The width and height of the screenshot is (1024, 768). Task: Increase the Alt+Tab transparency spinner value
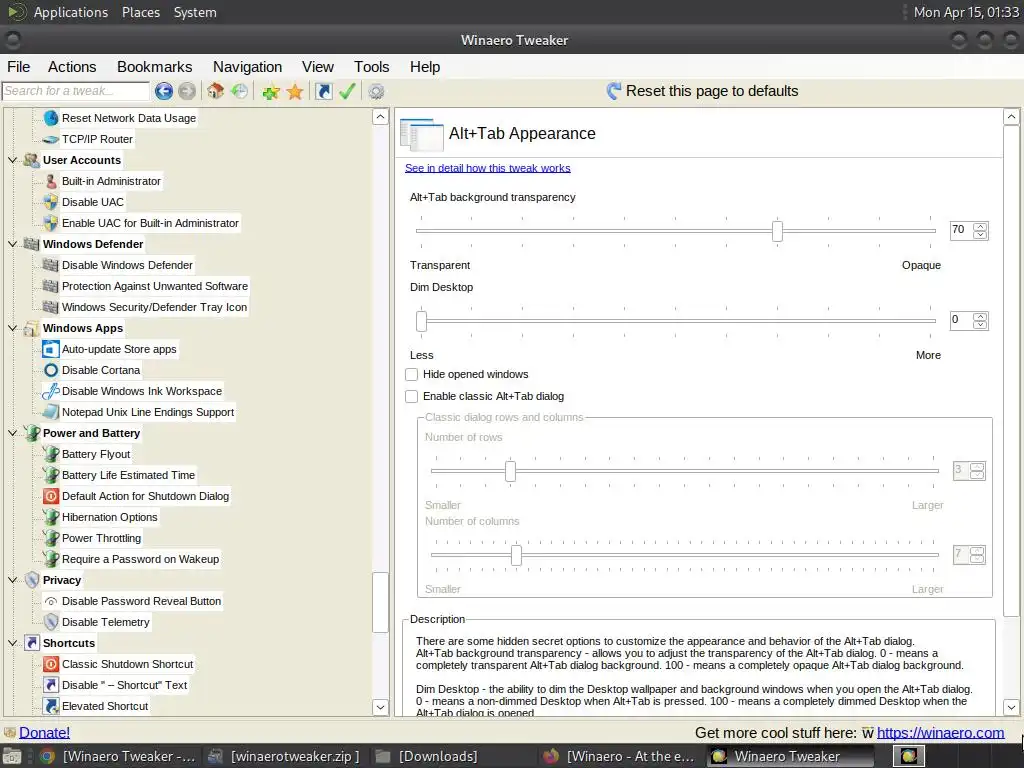[x=980, y=226]
